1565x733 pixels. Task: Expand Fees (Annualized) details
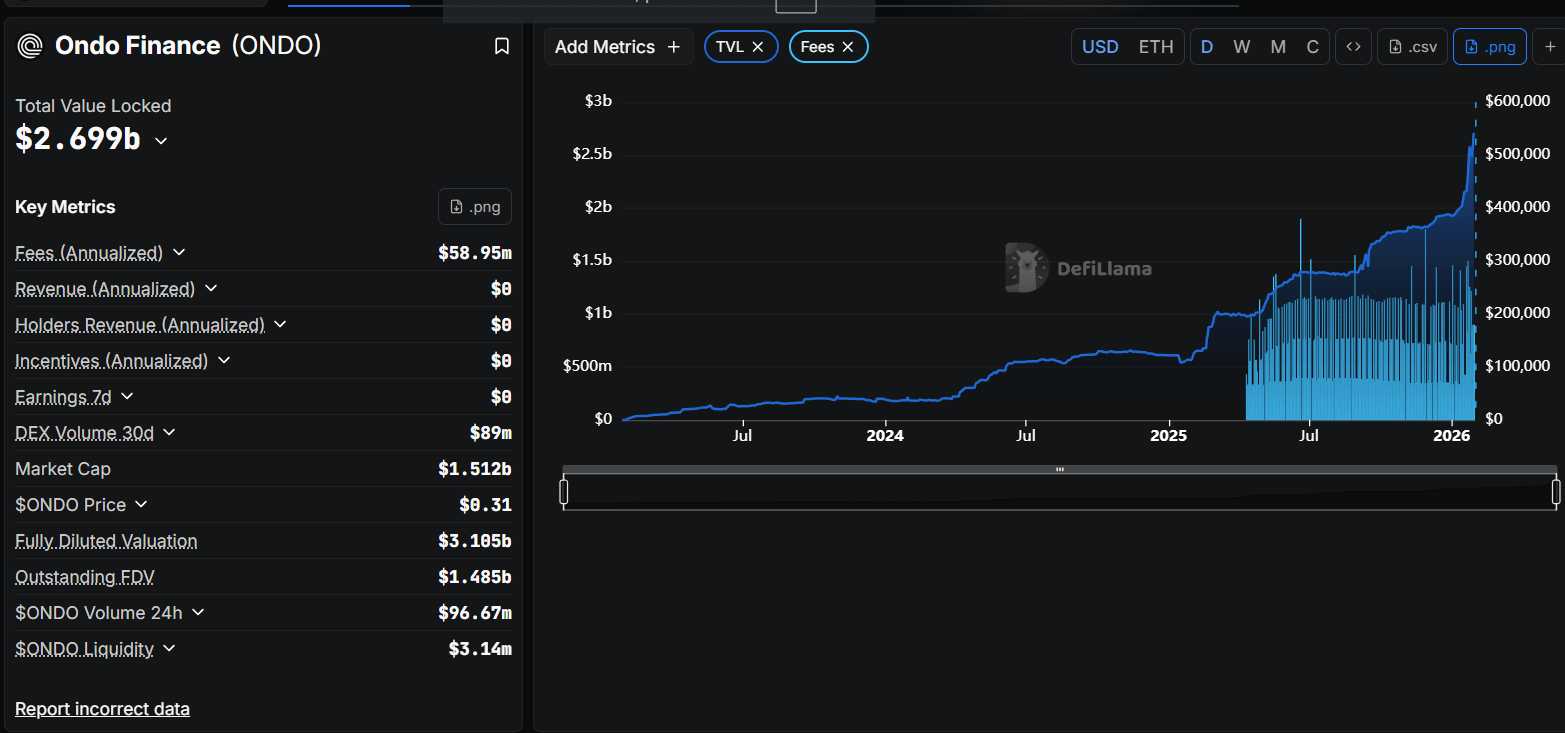(179, 252)
